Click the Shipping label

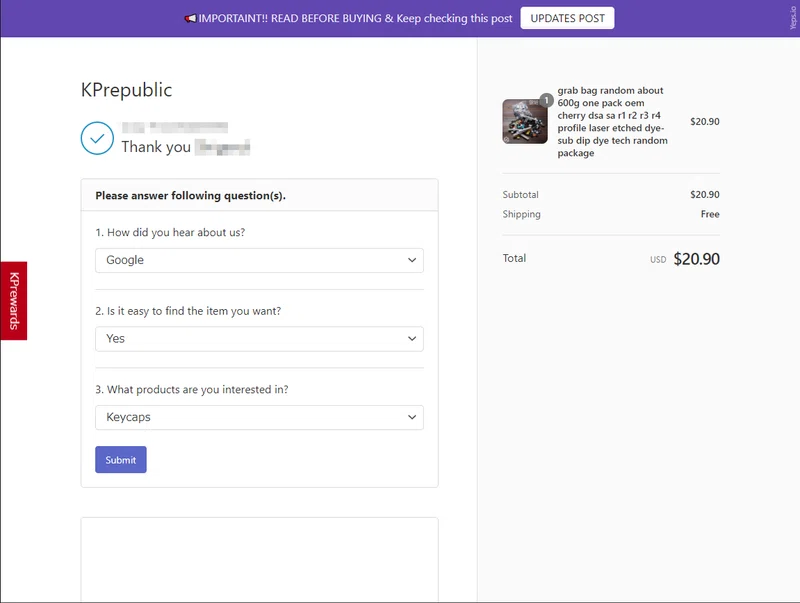521,214
